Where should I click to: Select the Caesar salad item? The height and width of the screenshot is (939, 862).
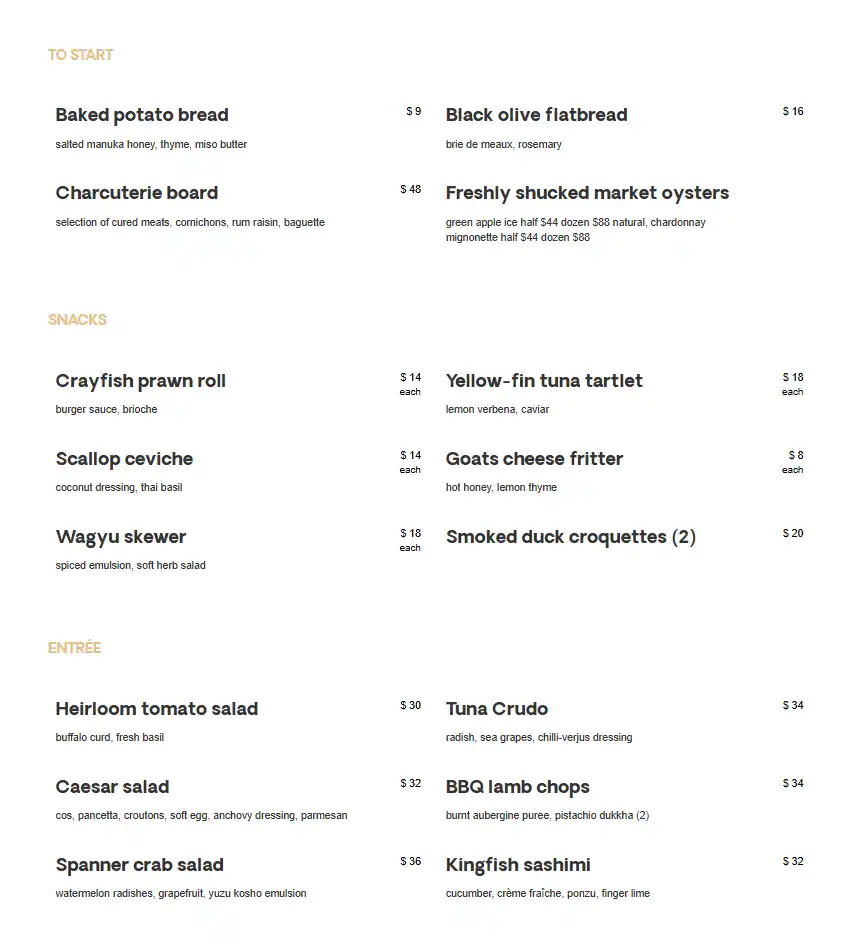tap(112, 787)
